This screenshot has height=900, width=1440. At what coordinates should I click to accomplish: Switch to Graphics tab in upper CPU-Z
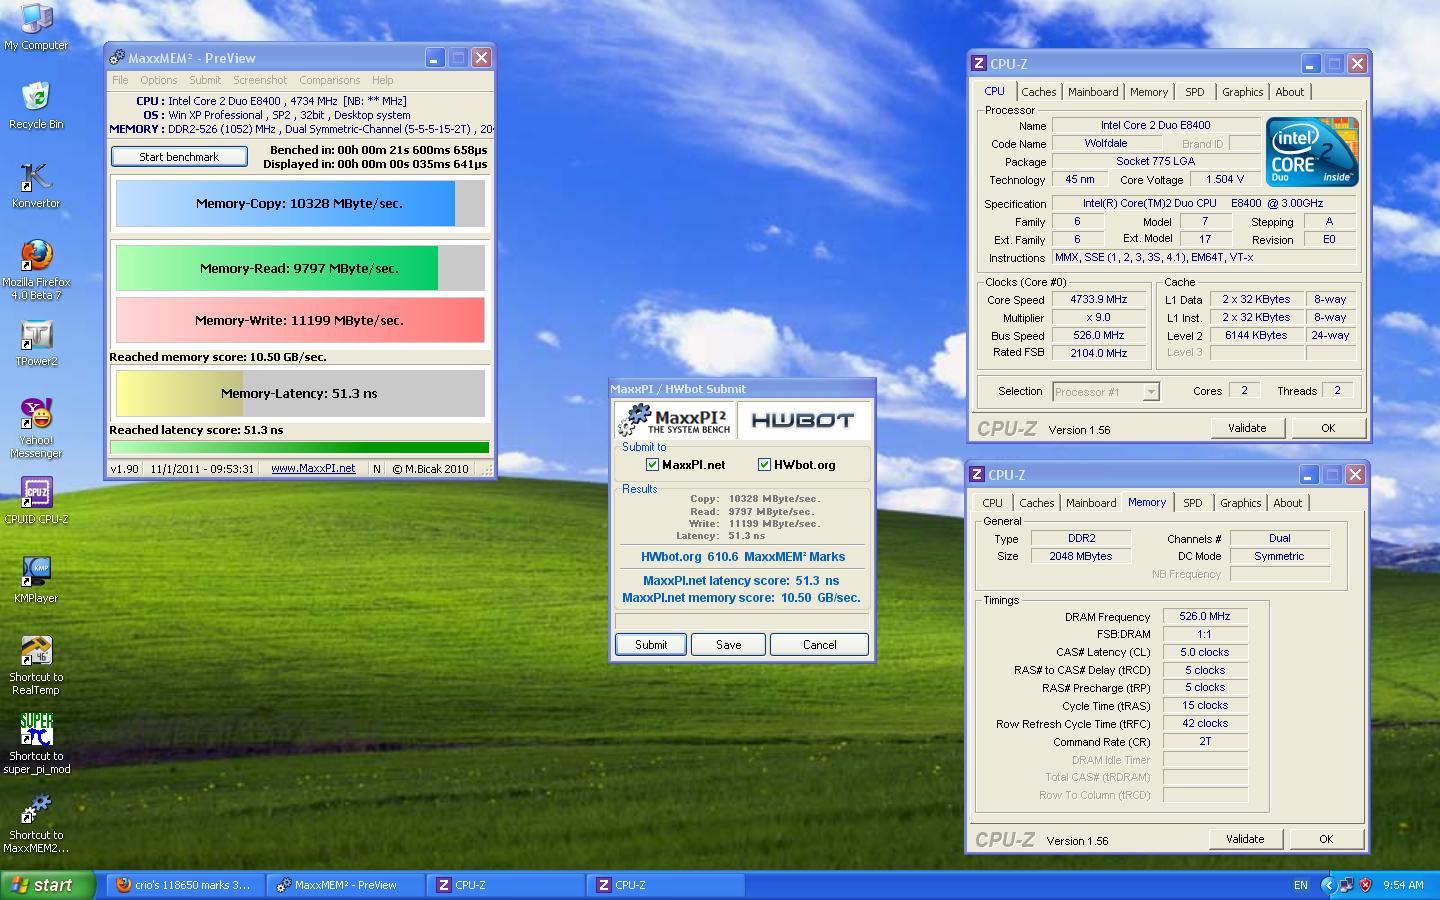[x=1242, y=92]
